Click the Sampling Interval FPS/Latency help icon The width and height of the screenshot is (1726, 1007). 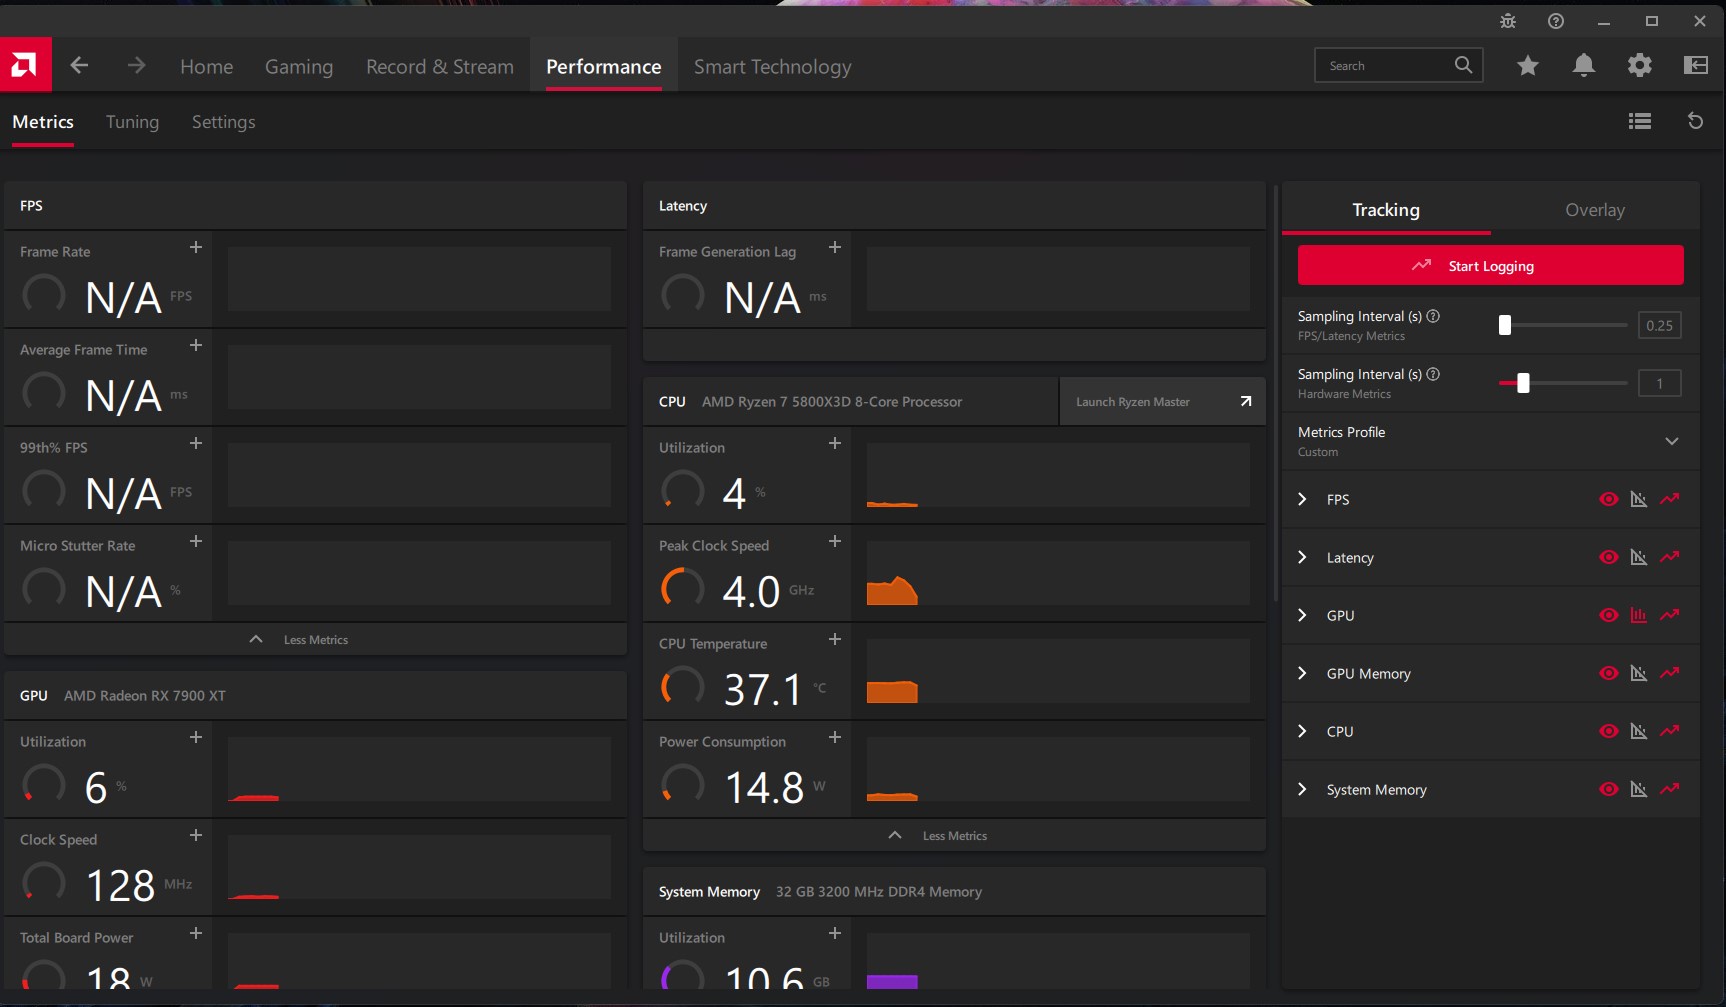tap(1433, 316)
